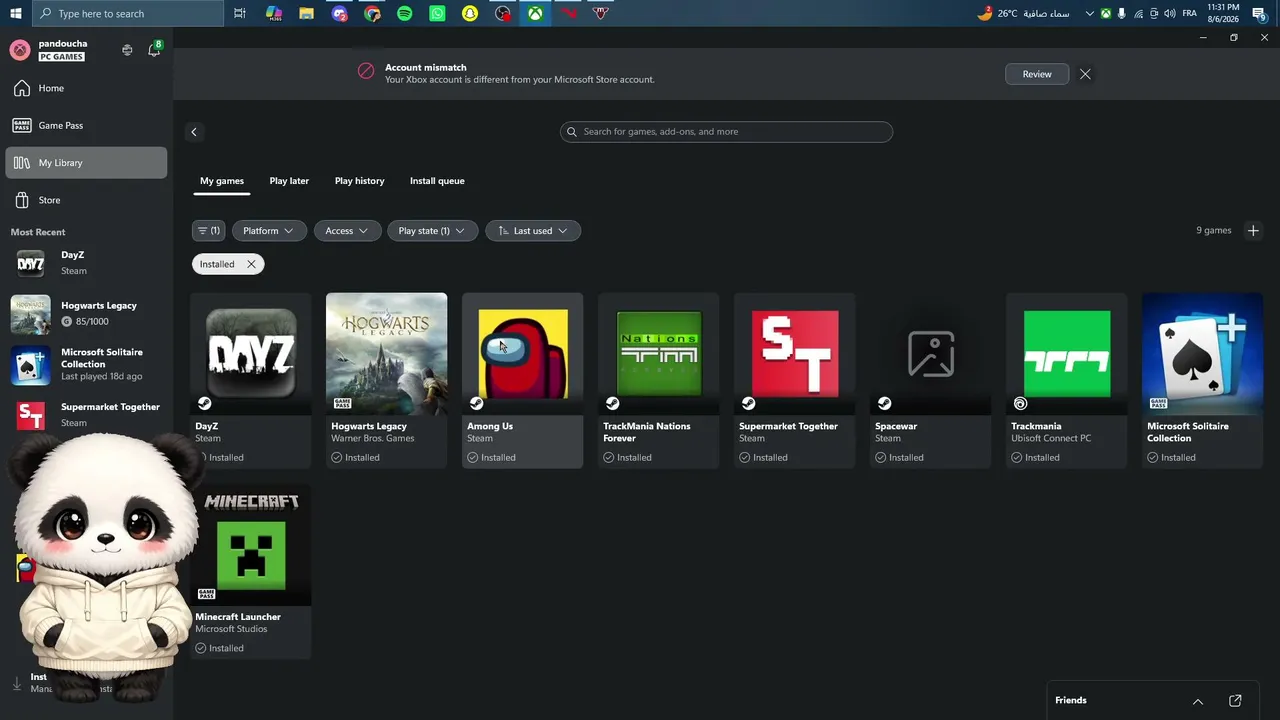Image resolution: width=1280 pixels, height=720 pixels.
Task: Pop out the Friends panel into a window
Action: click(x=1235, y=701)
